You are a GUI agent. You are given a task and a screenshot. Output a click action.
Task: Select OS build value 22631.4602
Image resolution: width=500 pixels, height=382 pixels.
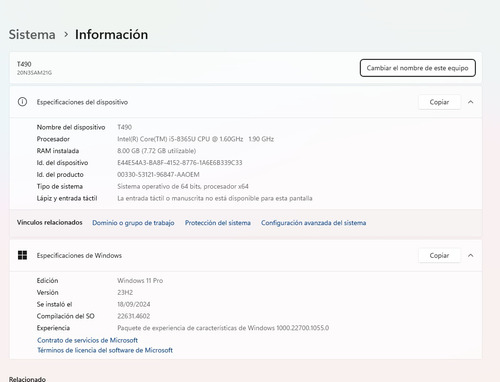point(134,316)
